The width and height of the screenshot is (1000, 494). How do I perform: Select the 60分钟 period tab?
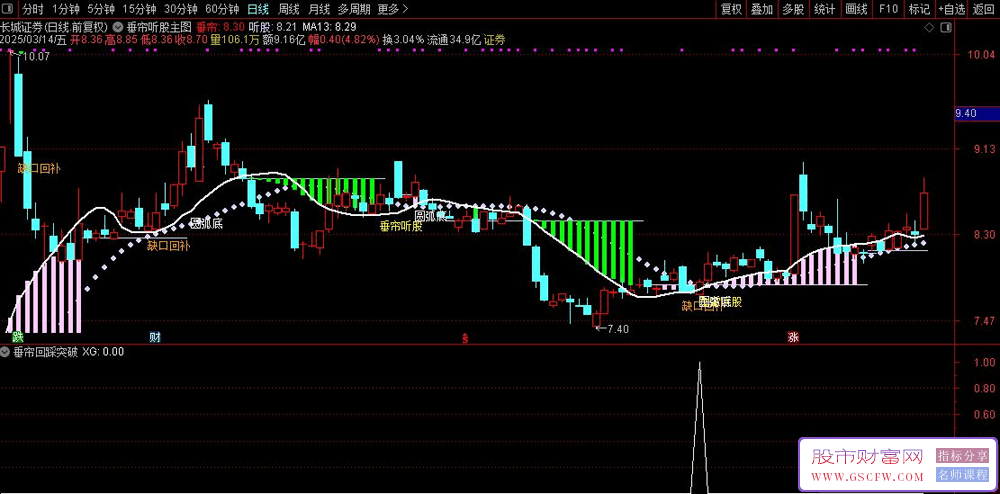(222, 9)
